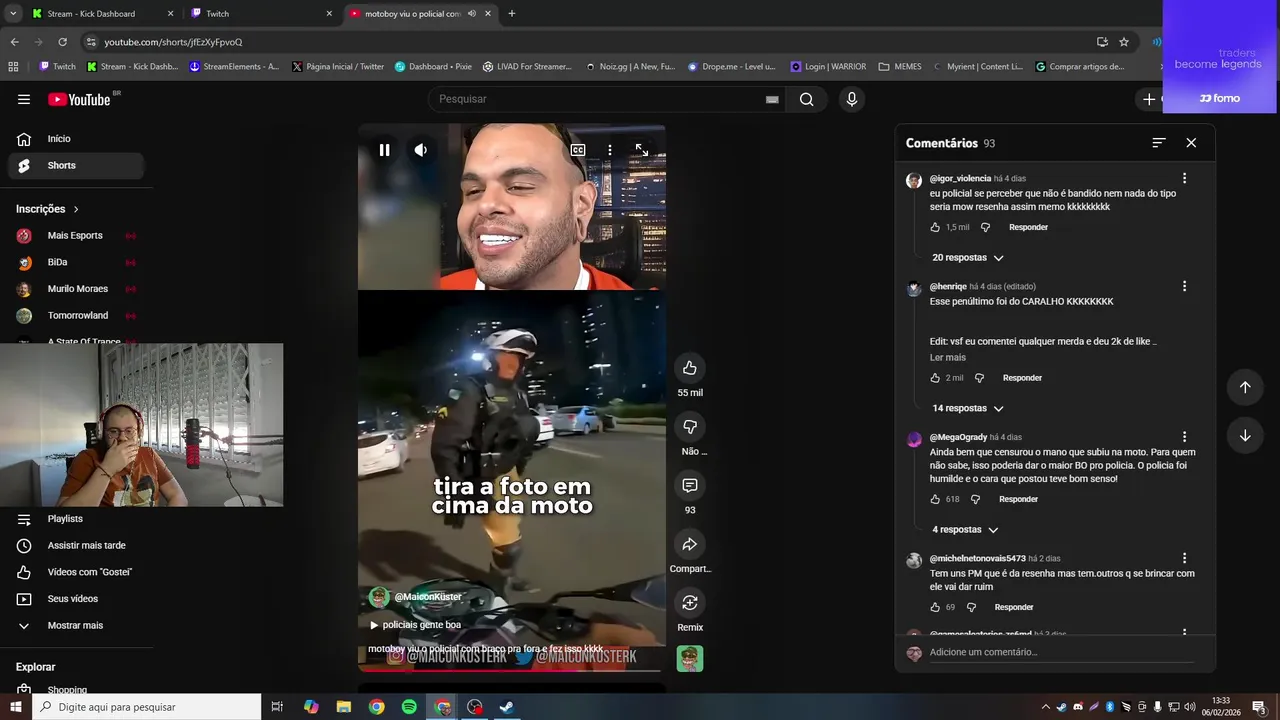
Task: Open the tab search dropdown arrow
Action: point(13,14)
